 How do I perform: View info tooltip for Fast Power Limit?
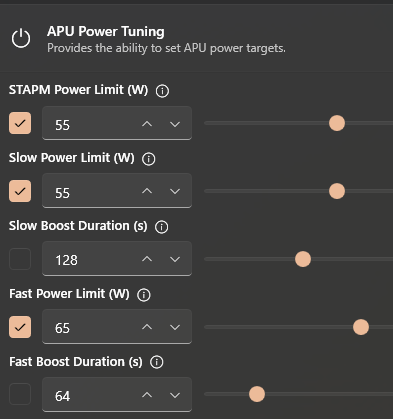[x=144, y=295]
